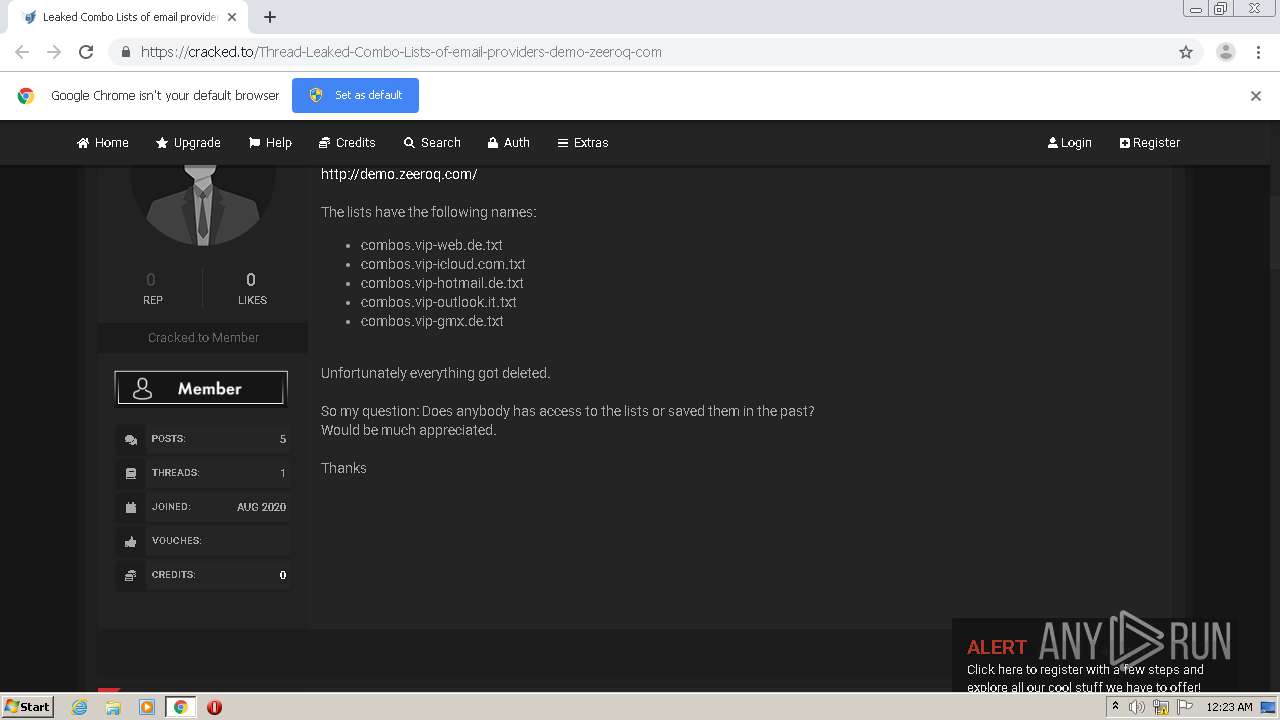Click the user avatar image
This screenshot has width=1280, height=720.
(203, 204)
